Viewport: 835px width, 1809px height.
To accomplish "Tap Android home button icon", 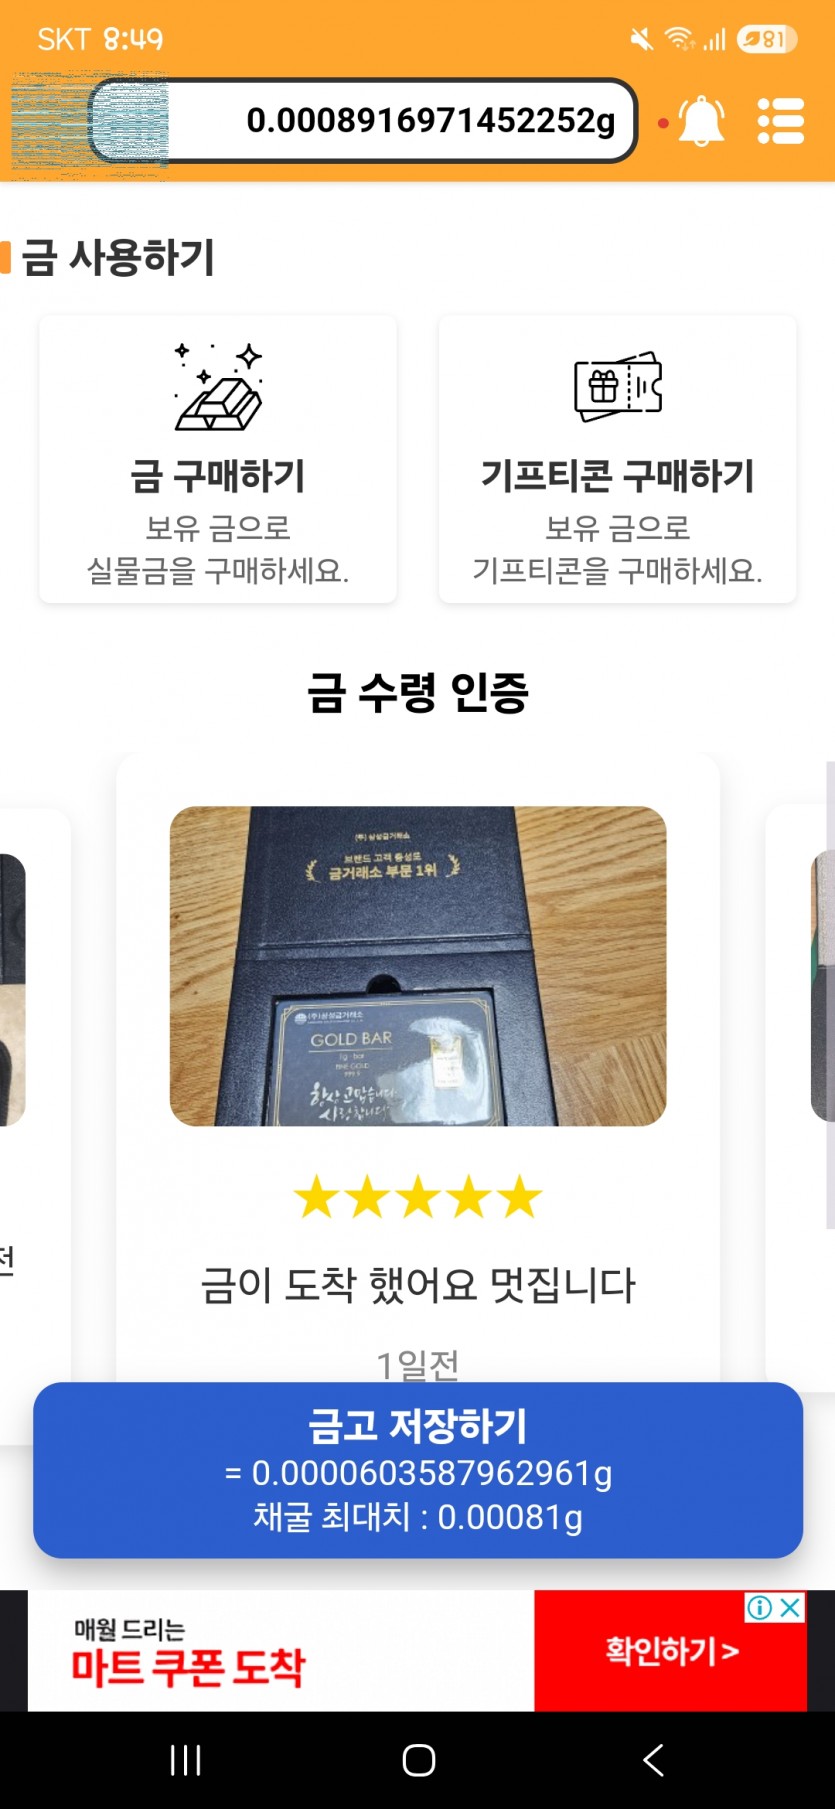I will pyautogui.click(x=418, y=1760).
